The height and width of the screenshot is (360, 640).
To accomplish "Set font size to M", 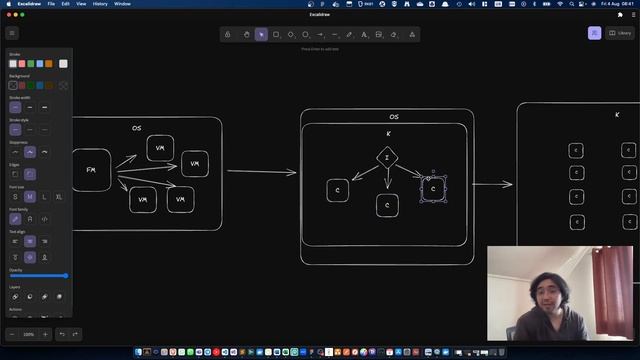I will pyautogui.click(x=30, y=197).
